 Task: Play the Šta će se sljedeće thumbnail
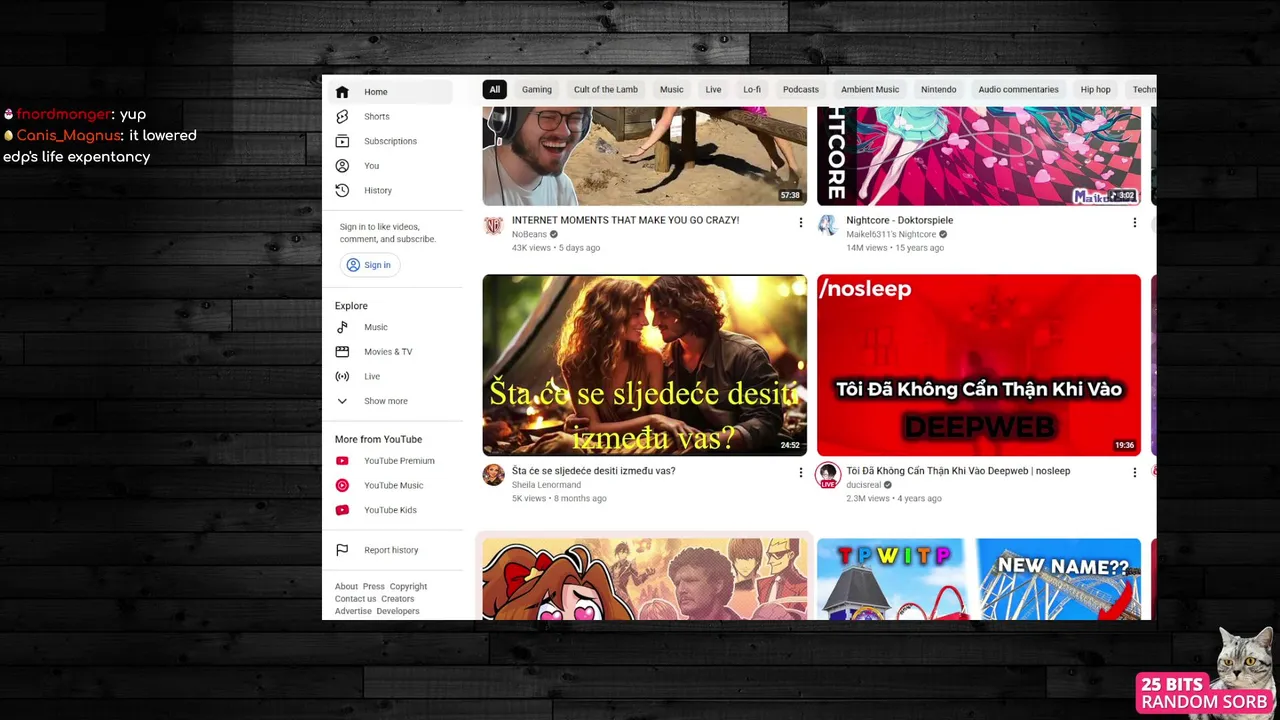(x=645, y=365)
